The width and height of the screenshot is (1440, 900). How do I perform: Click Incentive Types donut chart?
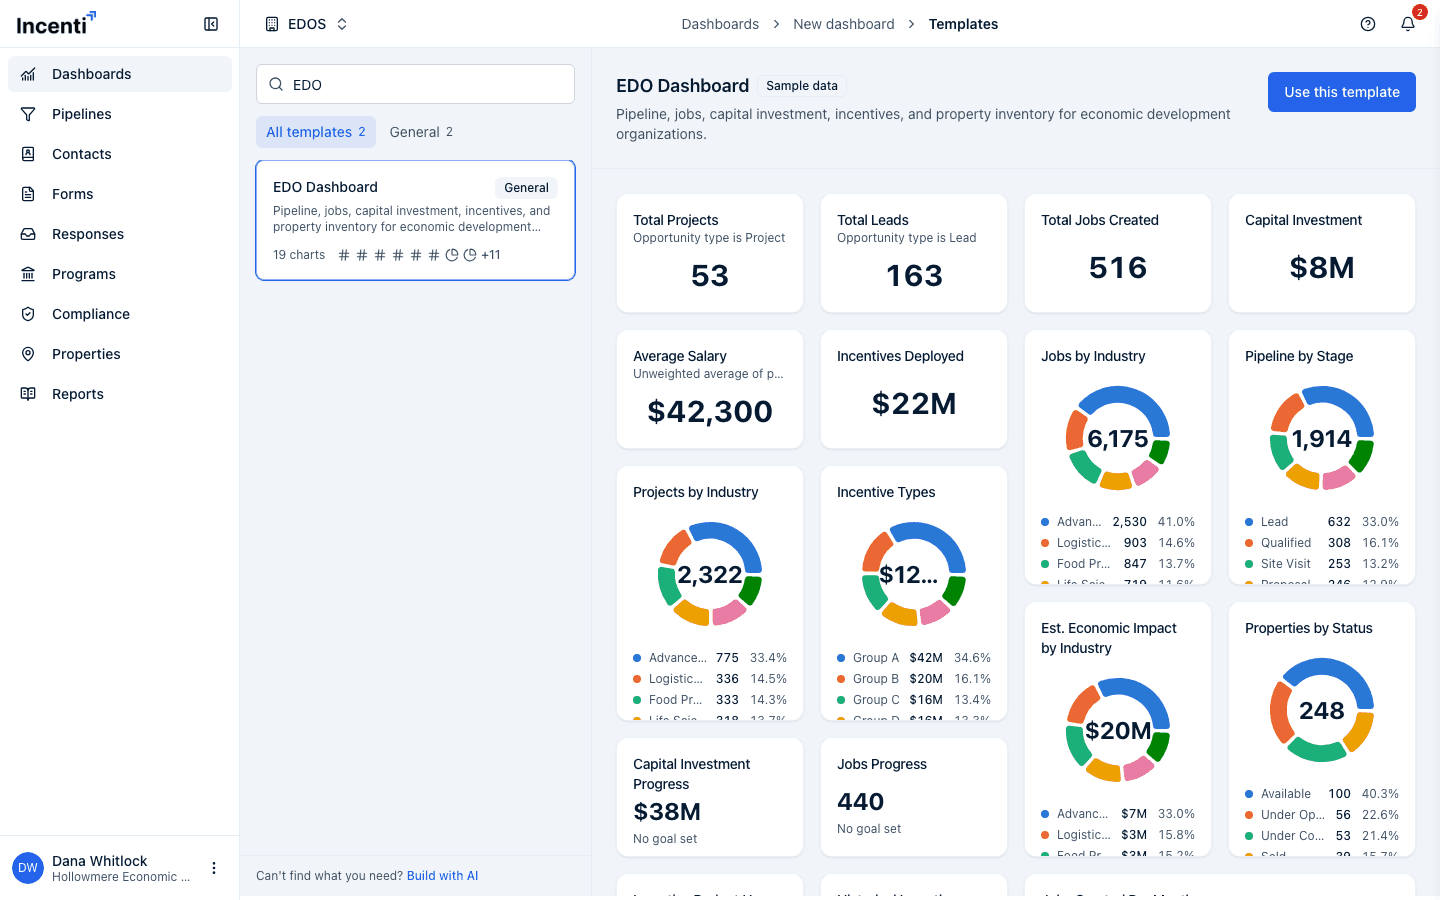pos(914,574)
